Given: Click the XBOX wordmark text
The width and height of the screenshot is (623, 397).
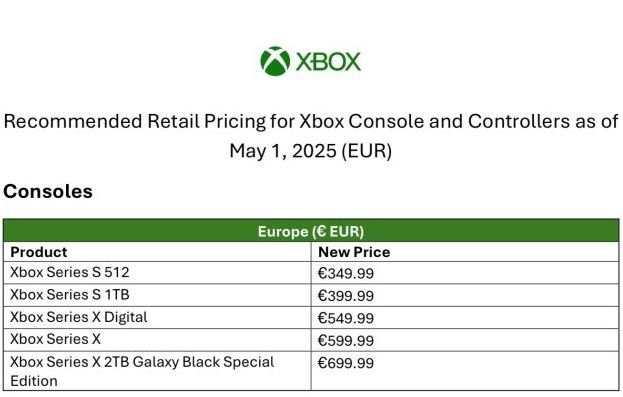Looking at the screenshot, I should click(x=328, y=62).
